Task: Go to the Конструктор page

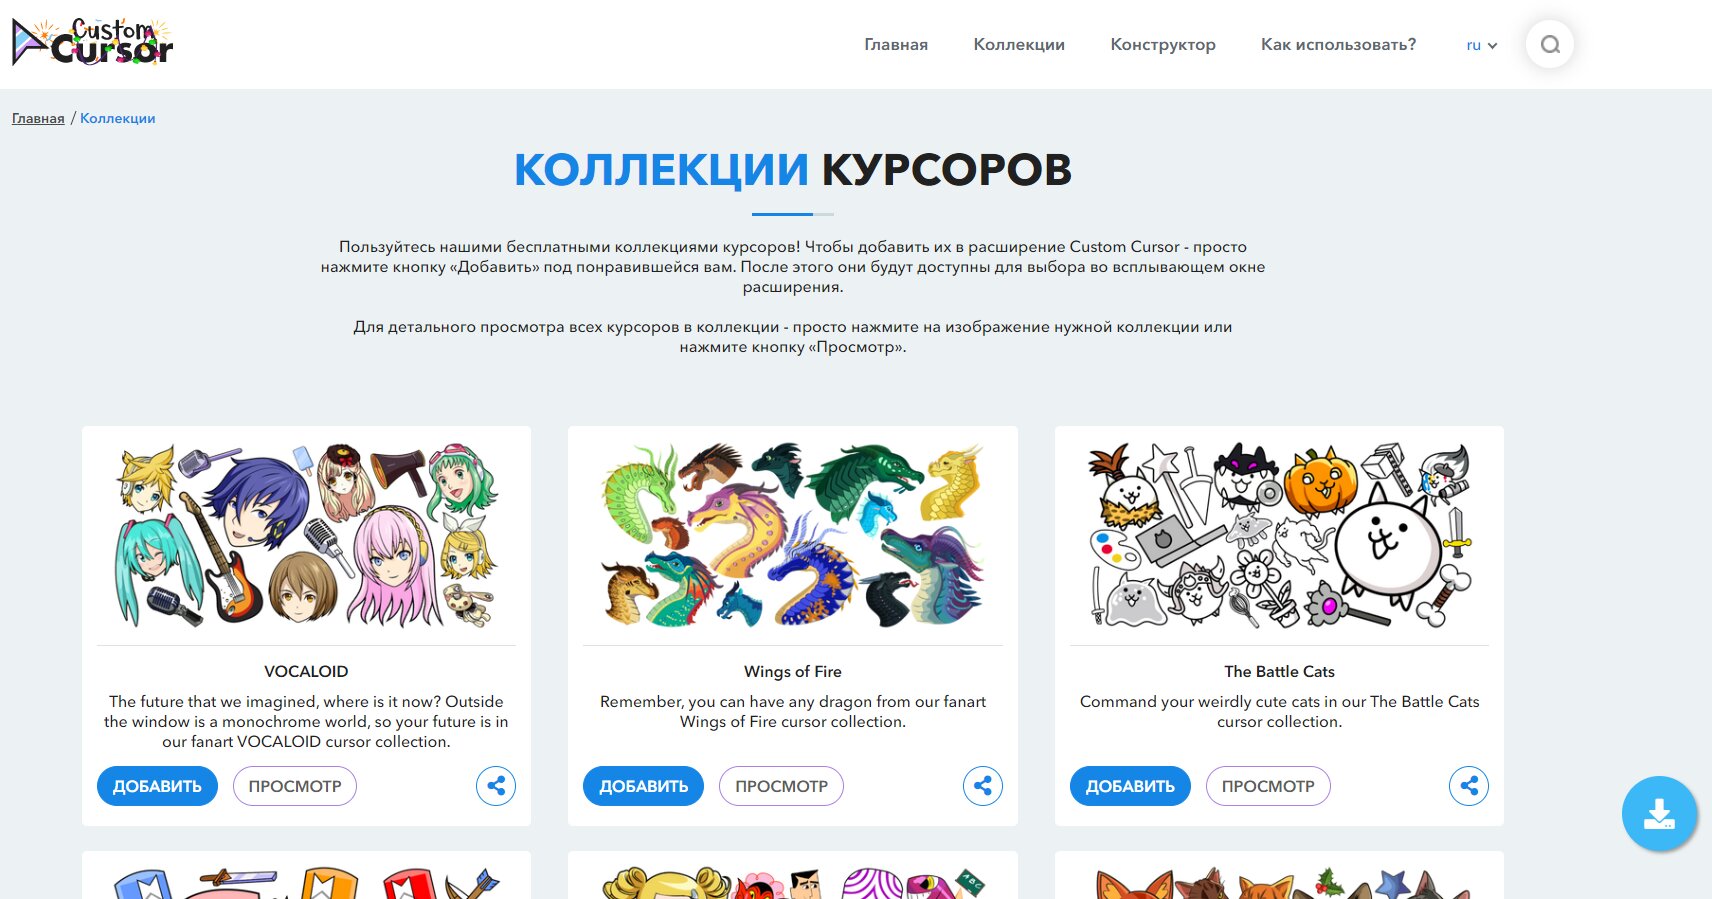Action: [1163, 44]
